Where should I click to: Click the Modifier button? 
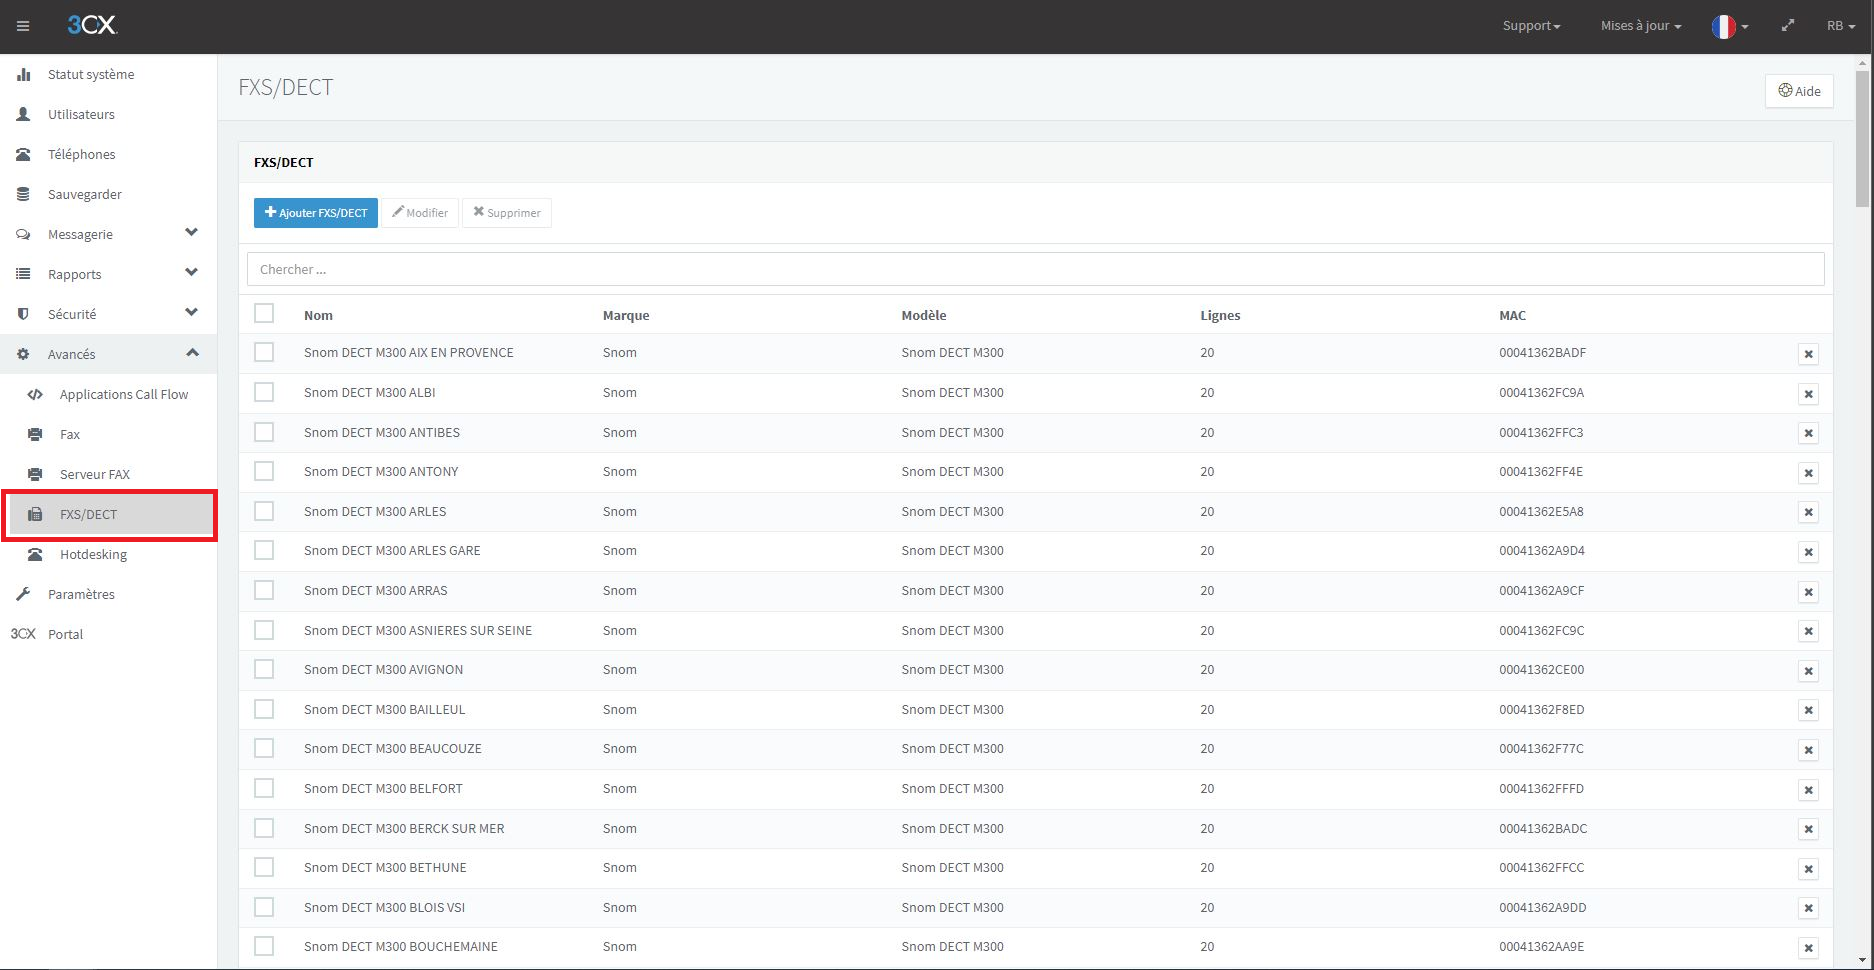[420, 213]
